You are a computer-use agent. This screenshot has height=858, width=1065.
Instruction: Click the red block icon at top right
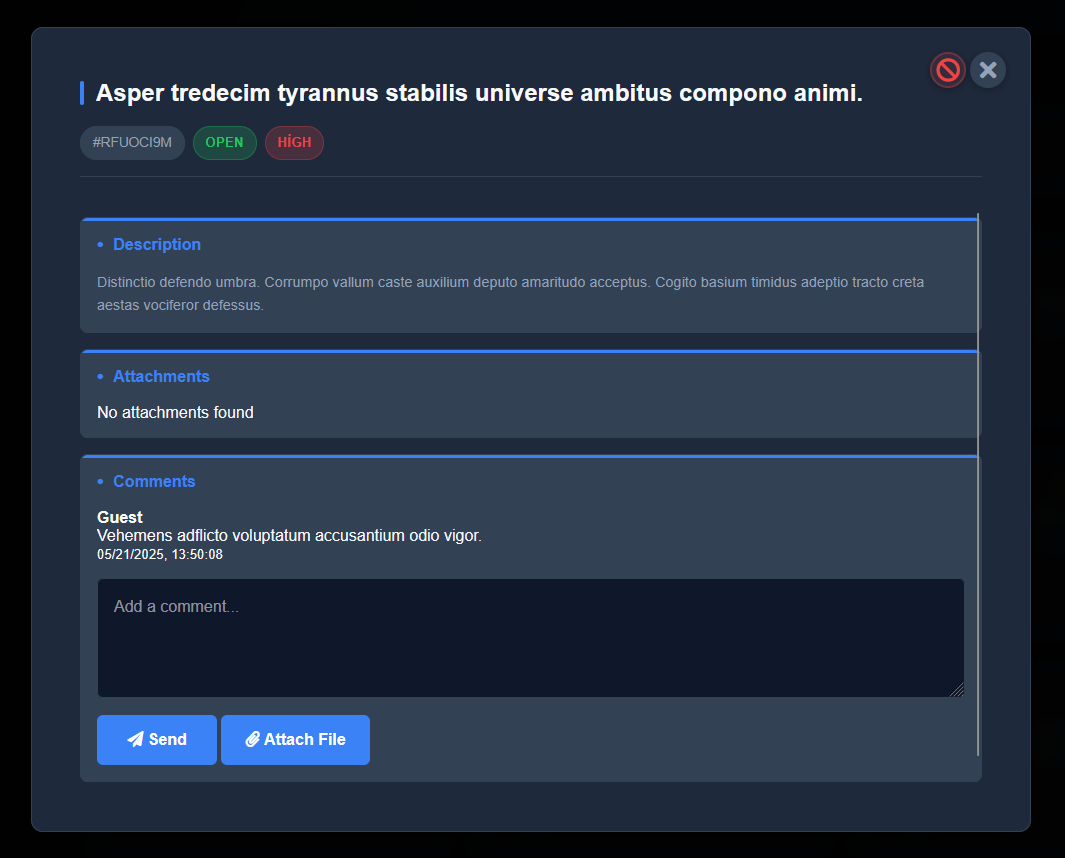point(947,70)
